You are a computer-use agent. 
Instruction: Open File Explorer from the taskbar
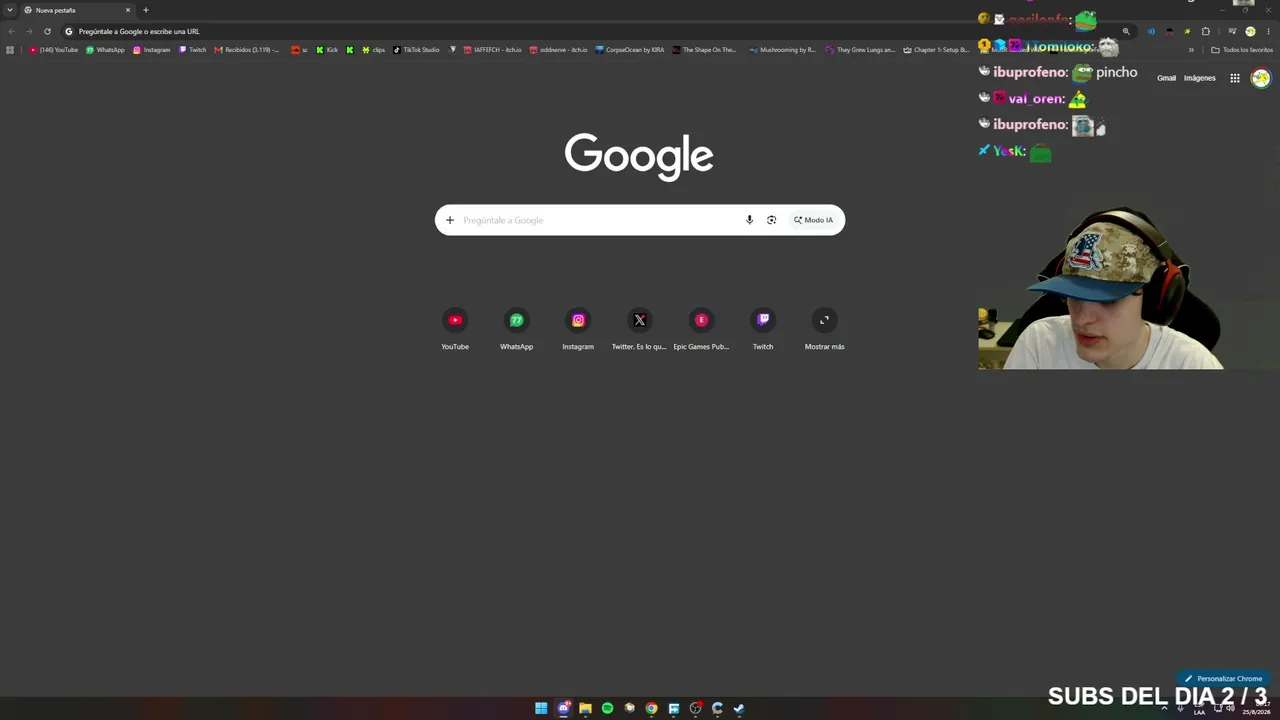[585, 708]
